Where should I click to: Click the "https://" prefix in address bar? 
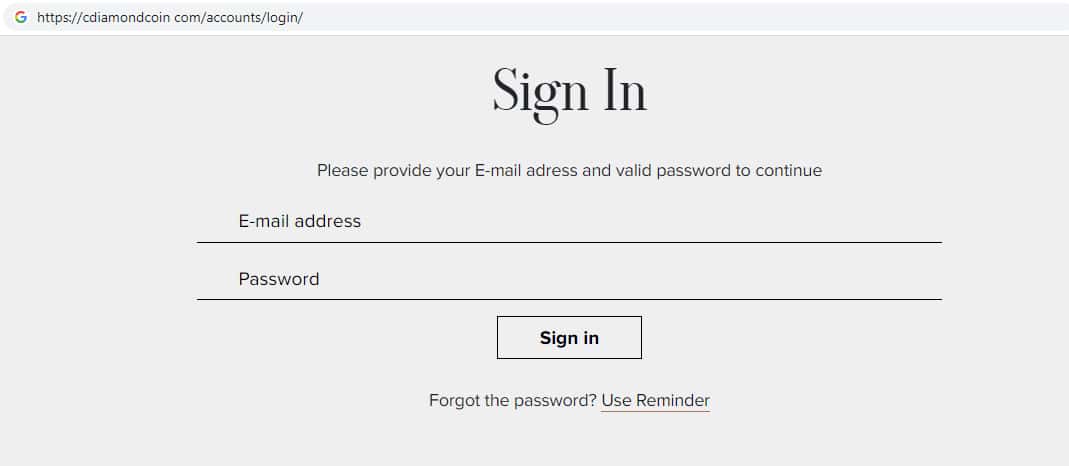tap(58, 18)
